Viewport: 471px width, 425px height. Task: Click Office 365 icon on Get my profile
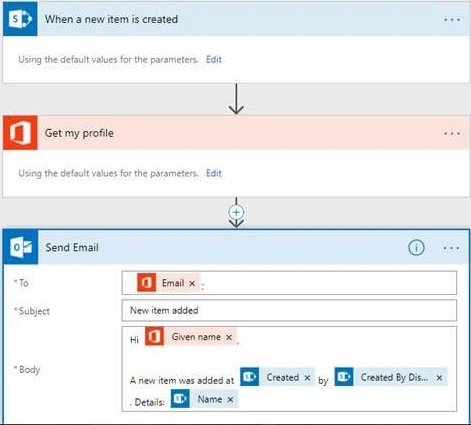point(20,133)
